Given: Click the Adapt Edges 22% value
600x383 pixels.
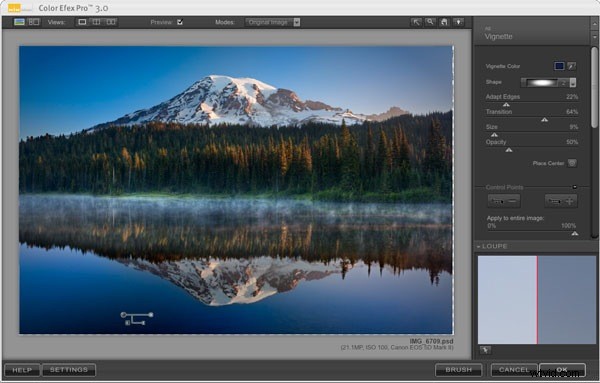Looking at the screenshot, I should 572,97.
